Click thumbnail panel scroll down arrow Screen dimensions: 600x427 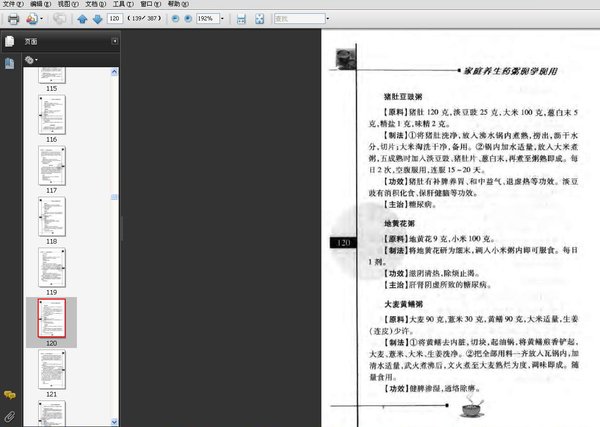(114, 422)
